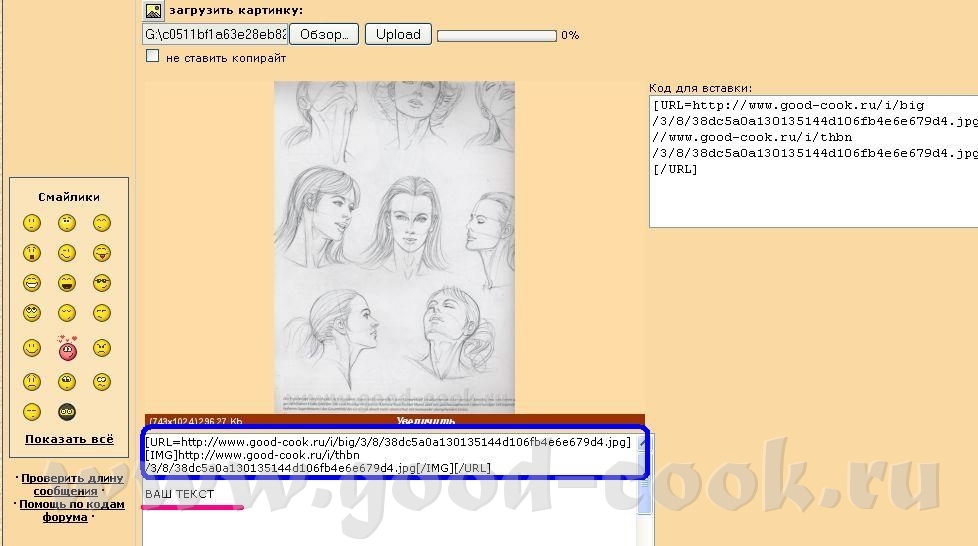Click the message editor vertical scrollbar
Viewport: 978px width, 546px height.
tap(644, 490)
